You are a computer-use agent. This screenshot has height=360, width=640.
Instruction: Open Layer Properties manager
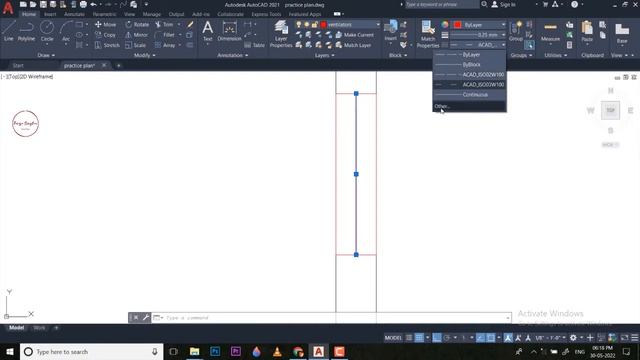click(281, 33)
